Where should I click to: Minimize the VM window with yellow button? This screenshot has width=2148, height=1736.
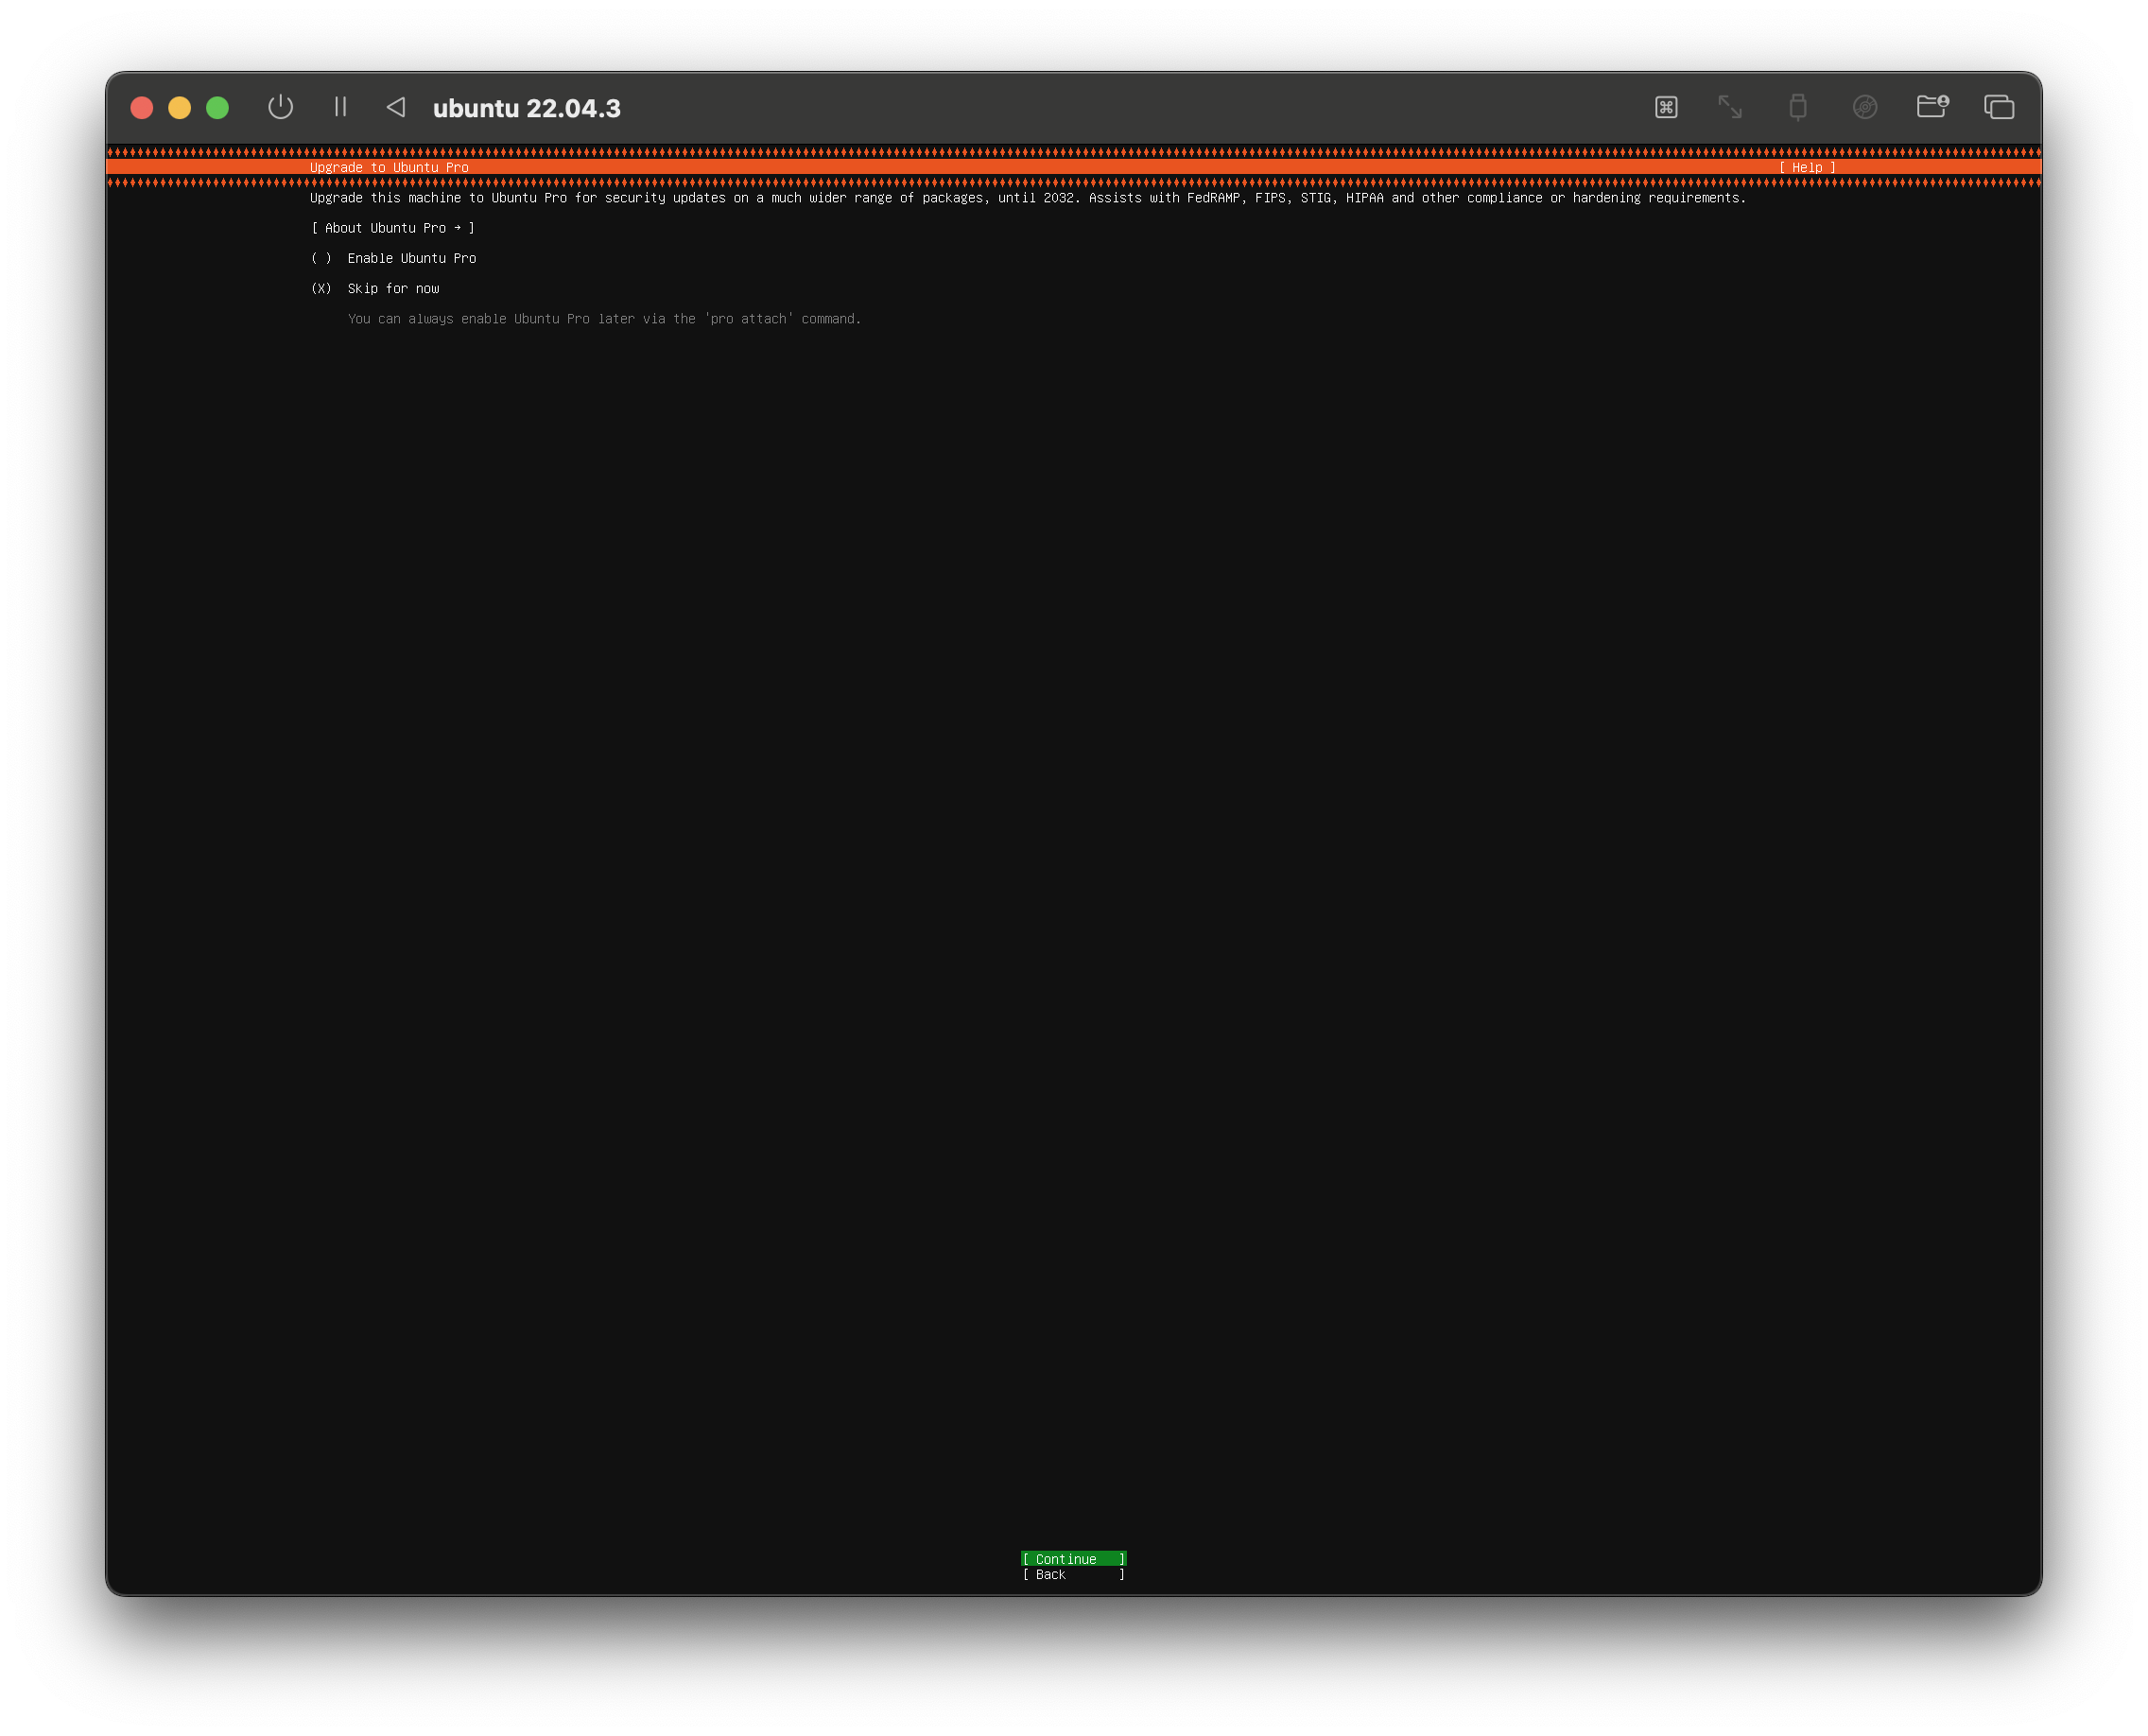point(179,108)
